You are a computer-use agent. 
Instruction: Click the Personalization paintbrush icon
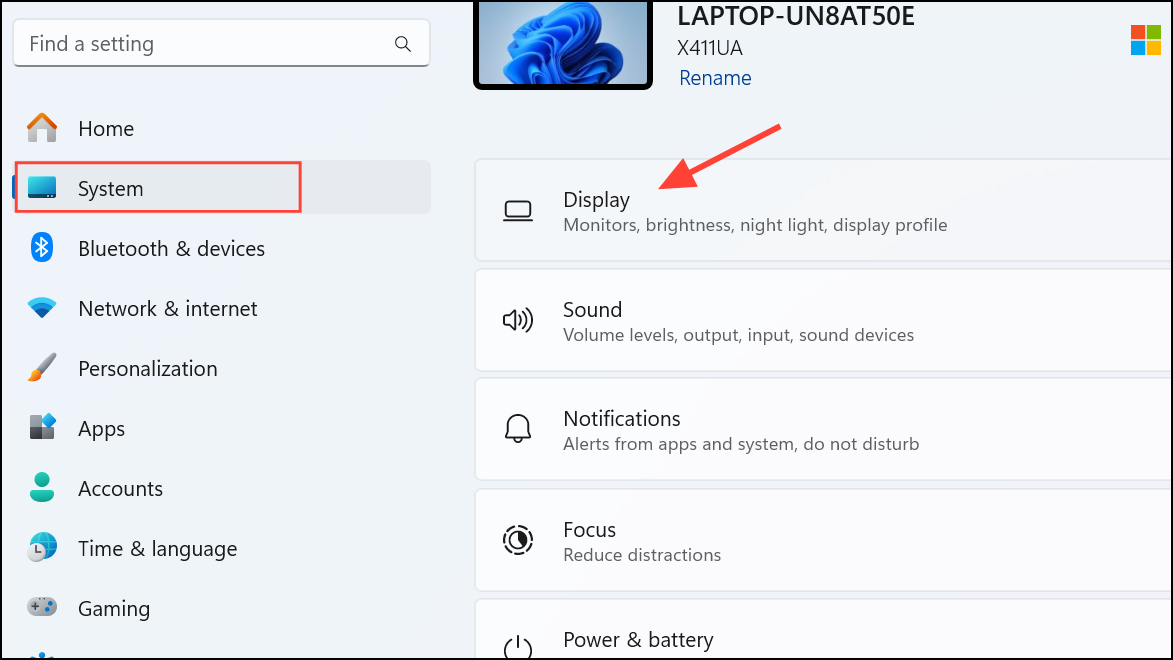tap(42, 367)
